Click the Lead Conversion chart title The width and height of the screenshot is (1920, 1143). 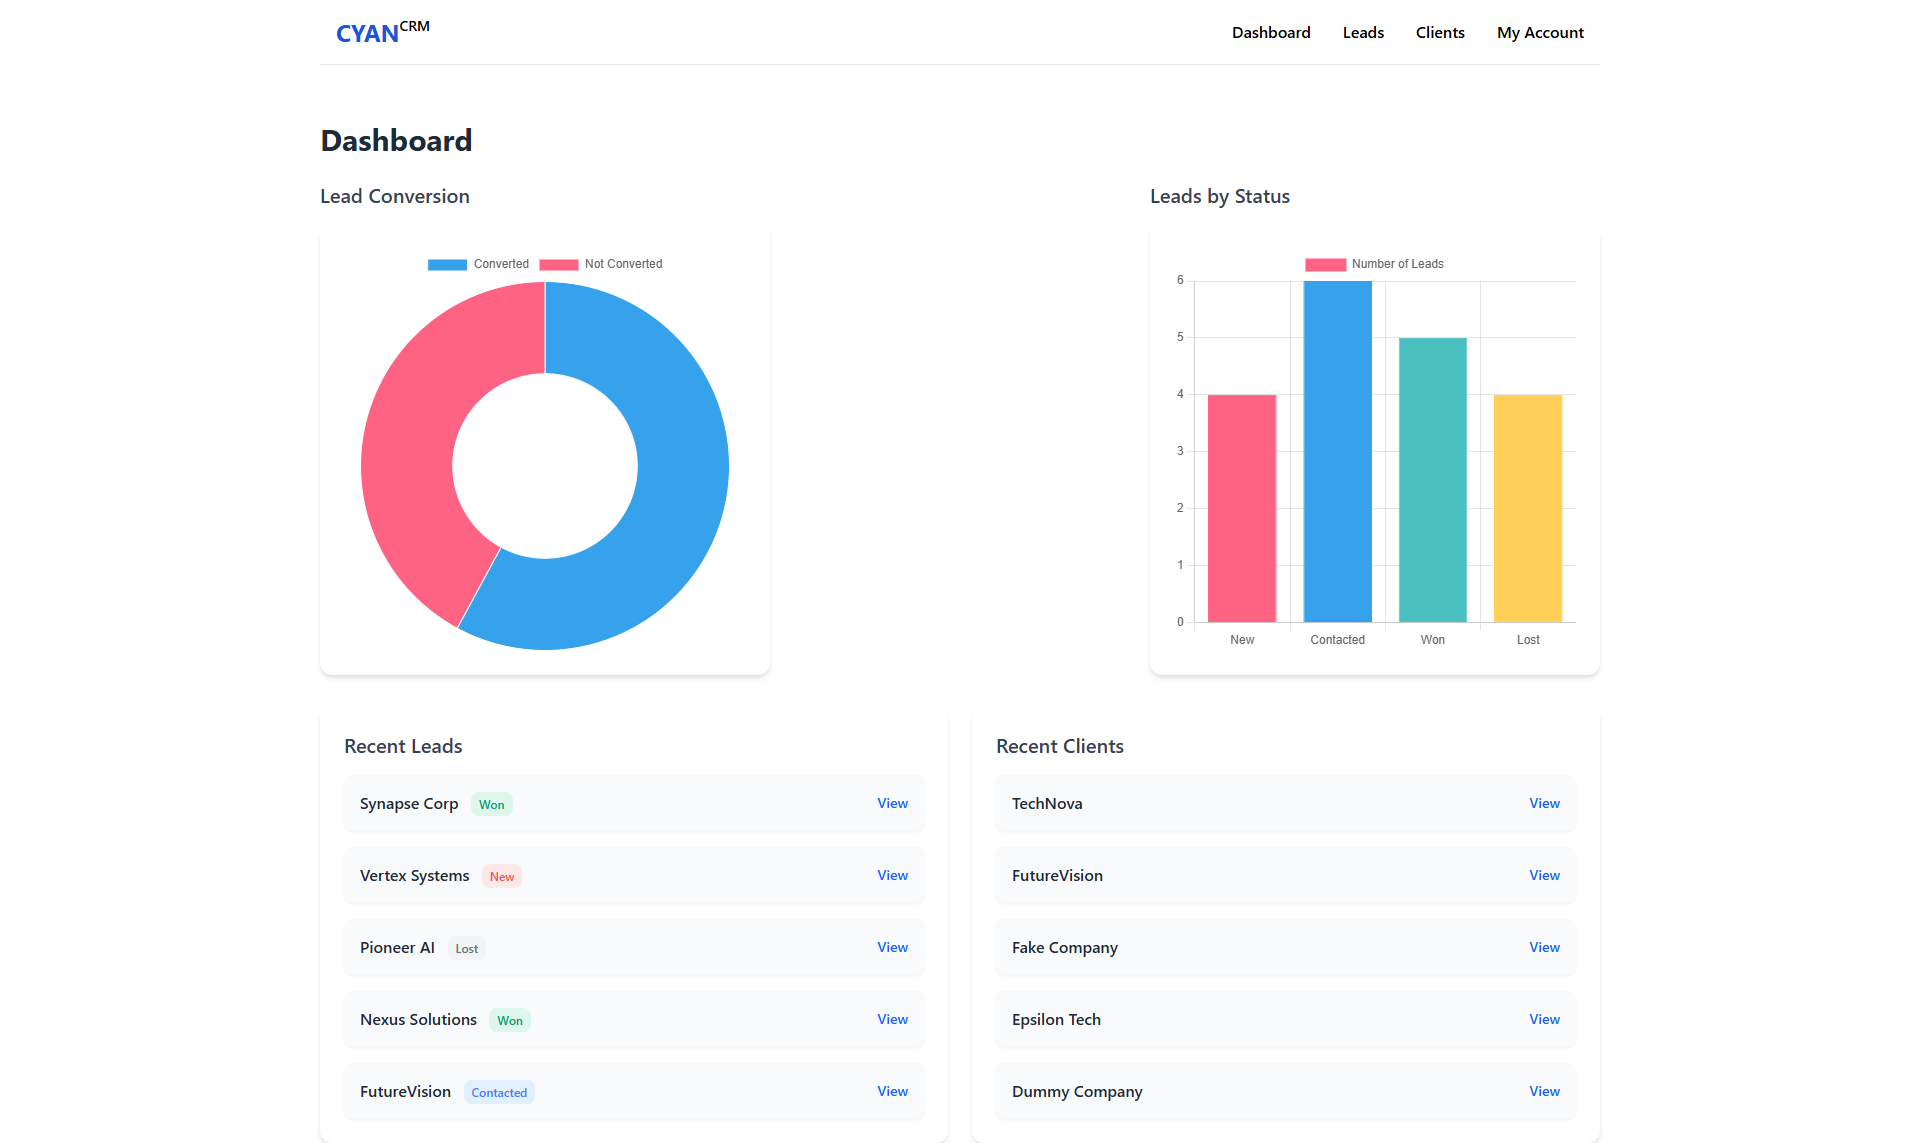395,196
